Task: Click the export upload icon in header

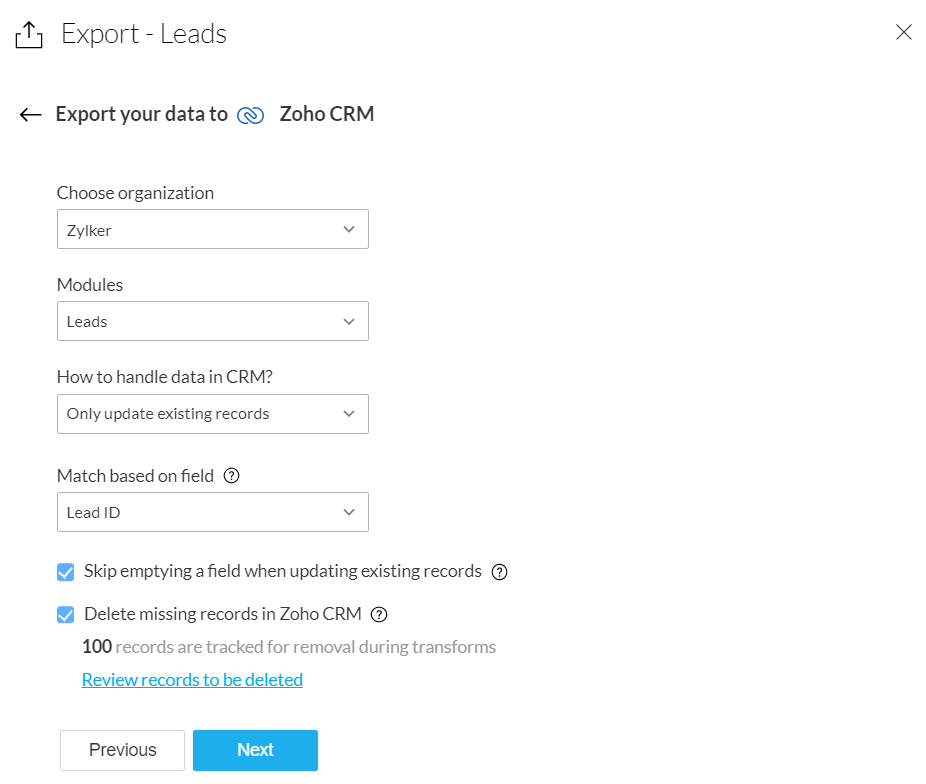Action: [x=29, y=35]
